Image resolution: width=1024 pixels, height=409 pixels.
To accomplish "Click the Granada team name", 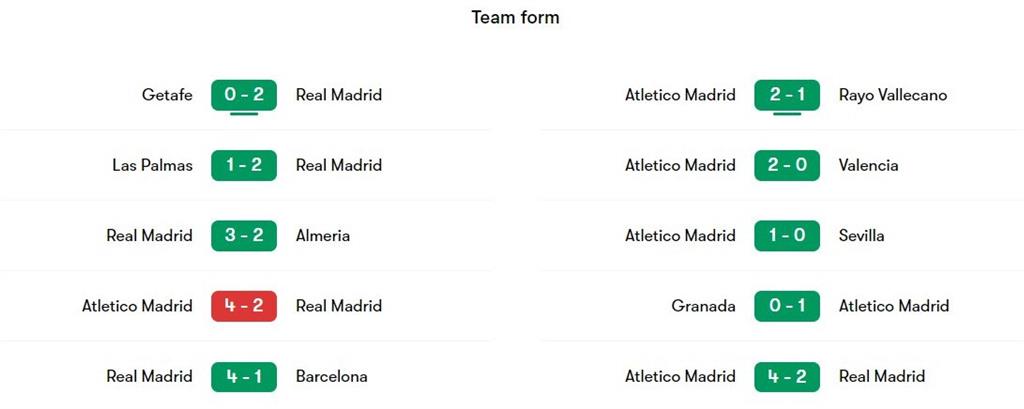I will pos(703,306).
